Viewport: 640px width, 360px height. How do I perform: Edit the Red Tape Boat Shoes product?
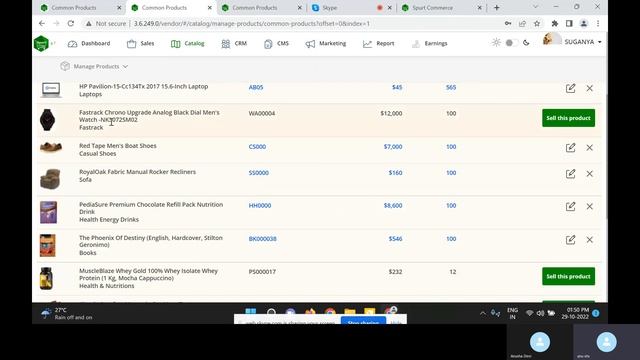(x=570, y=147)
